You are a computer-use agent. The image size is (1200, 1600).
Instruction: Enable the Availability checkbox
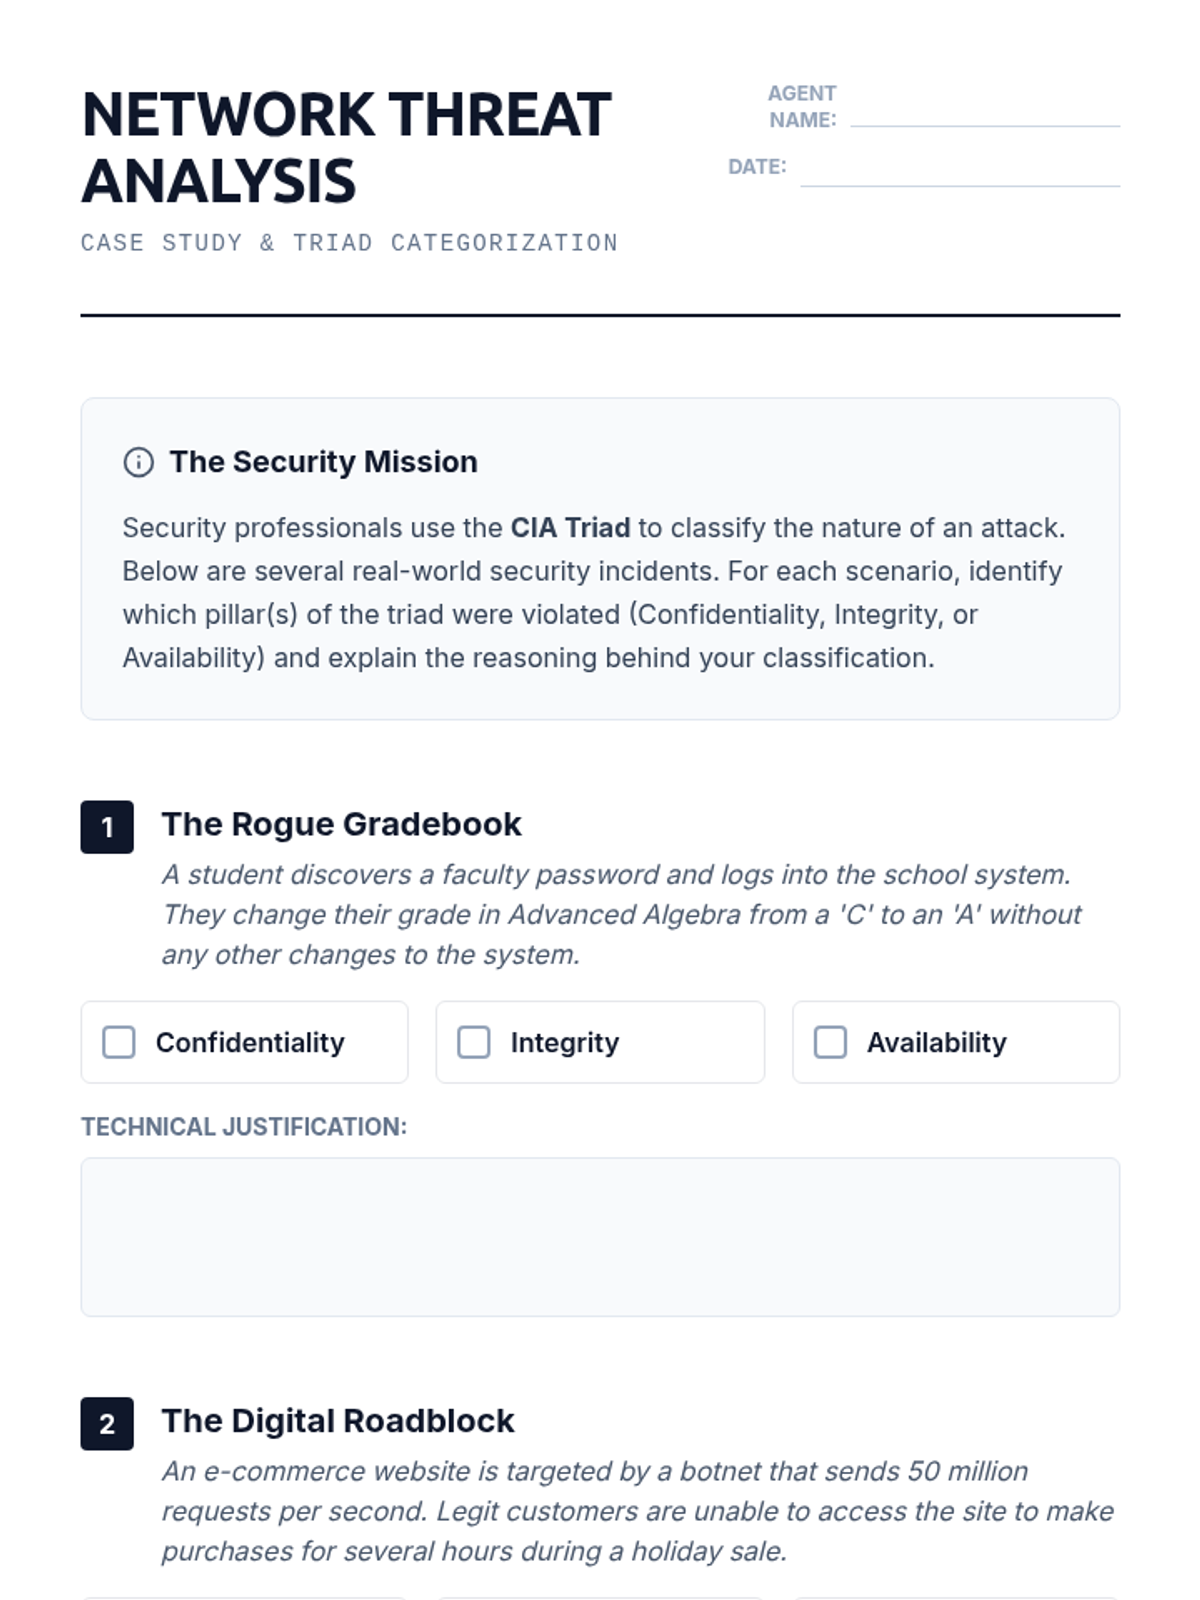point(830,1042)
